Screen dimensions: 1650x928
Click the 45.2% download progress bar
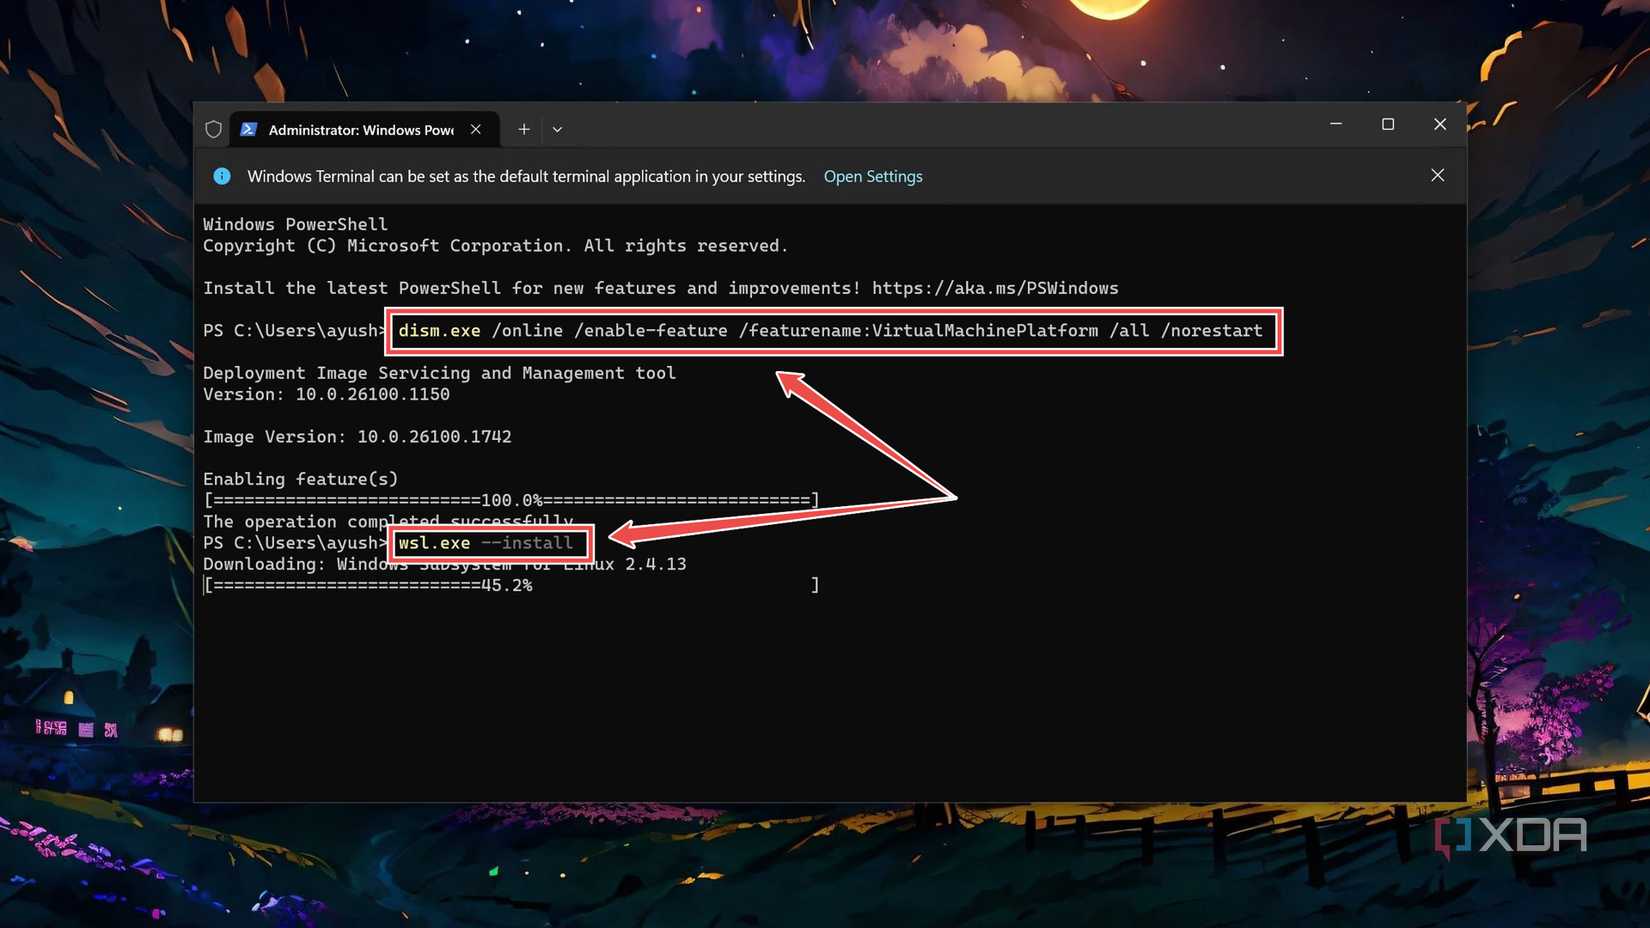pyautogui.click(x=510, y=585)
